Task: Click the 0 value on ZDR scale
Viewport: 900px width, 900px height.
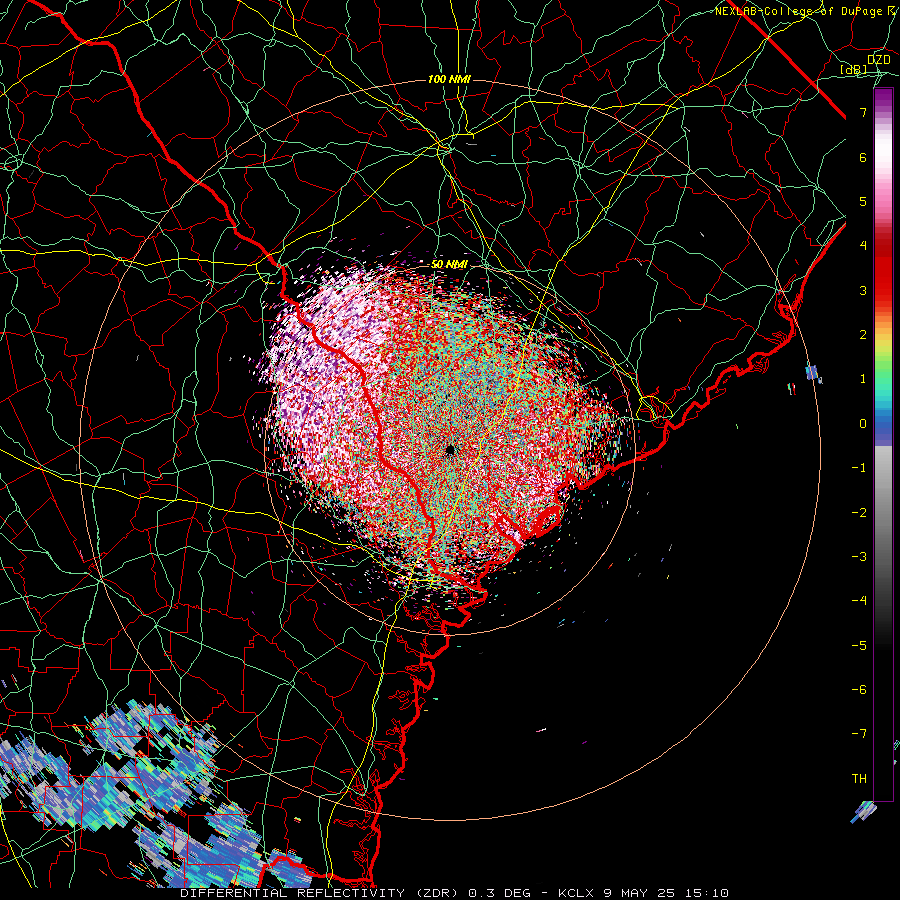Action: (x=863, y=424)
